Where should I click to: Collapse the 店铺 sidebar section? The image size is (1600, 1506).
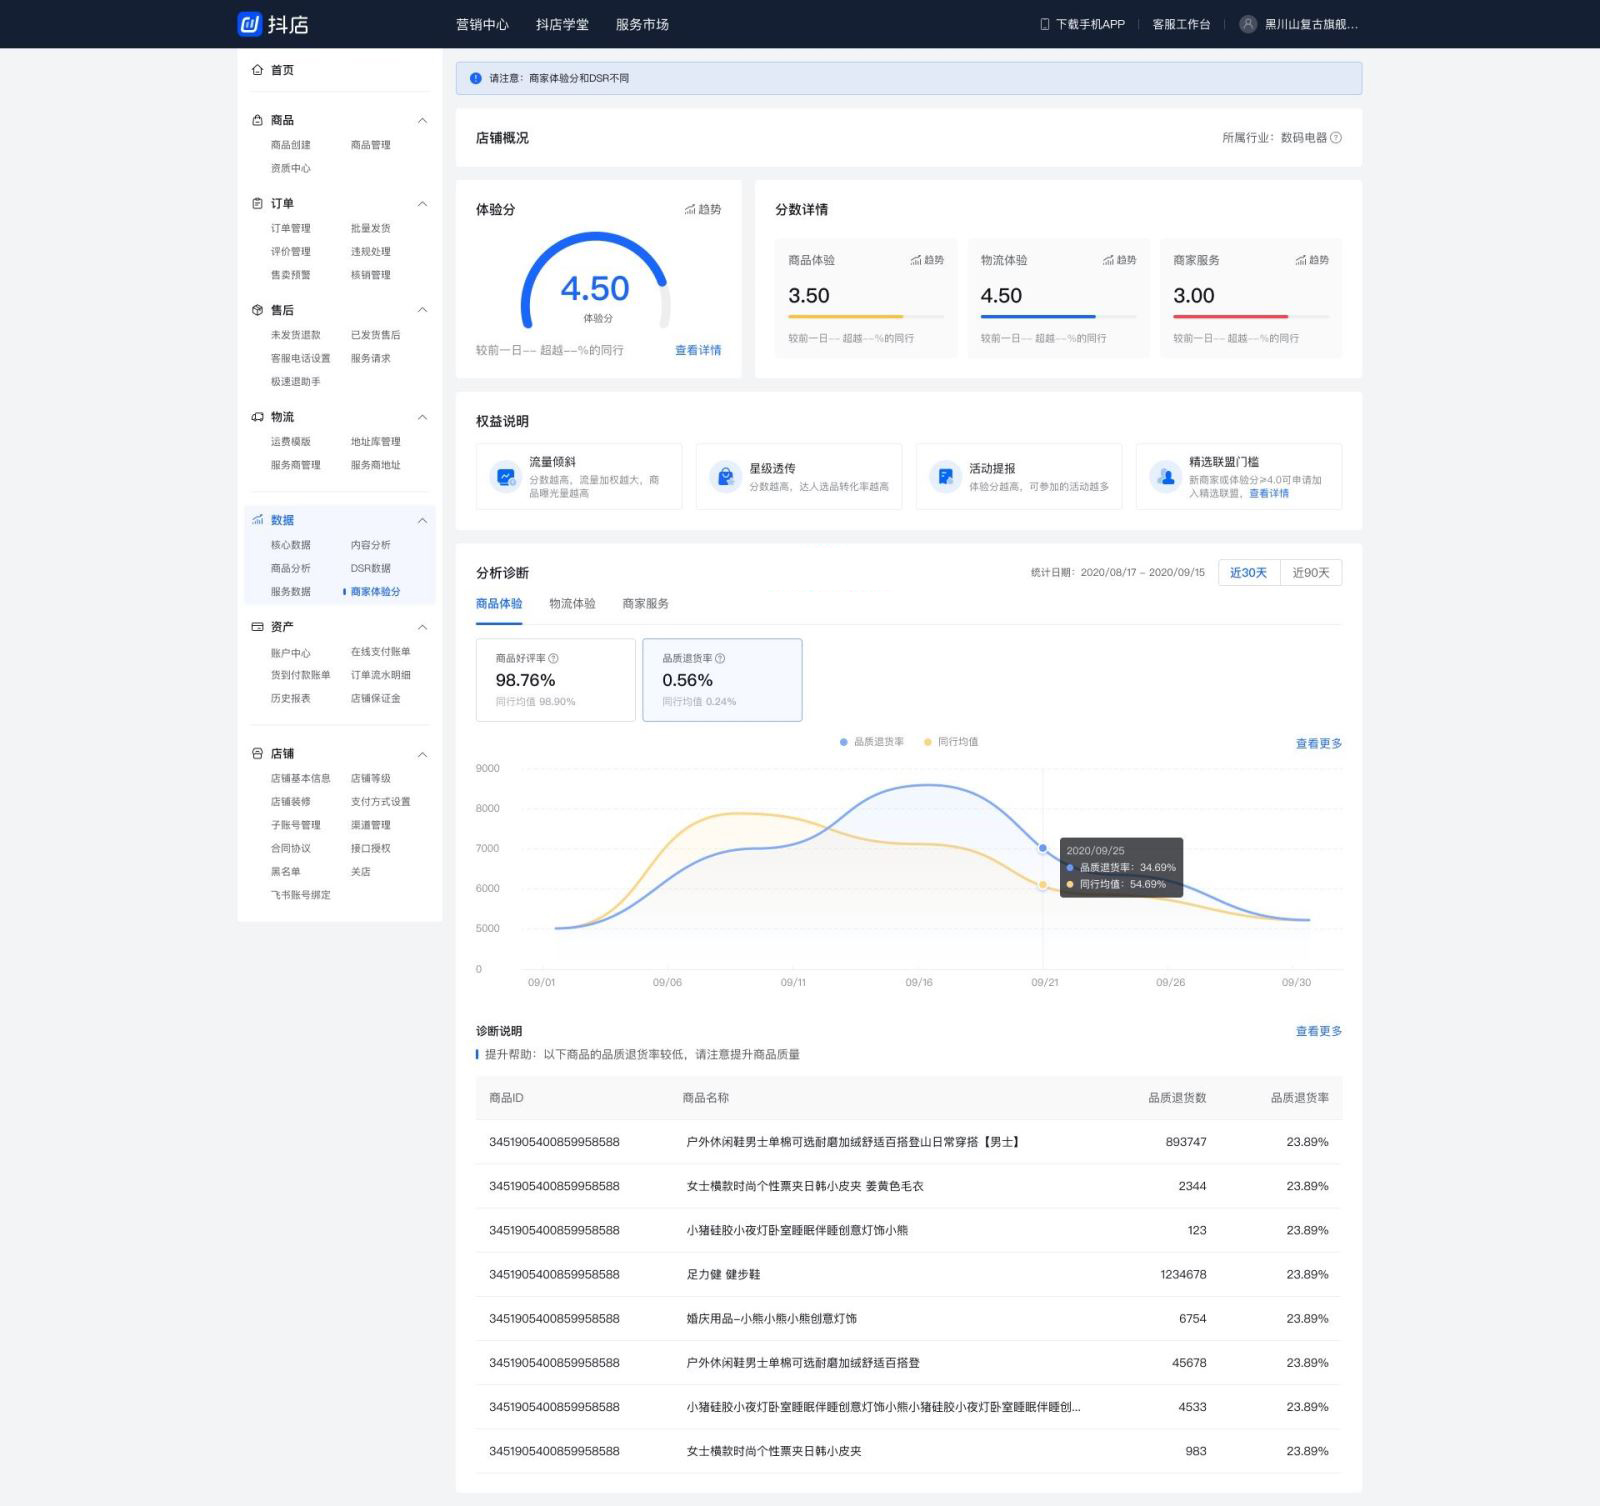point(422,754)
